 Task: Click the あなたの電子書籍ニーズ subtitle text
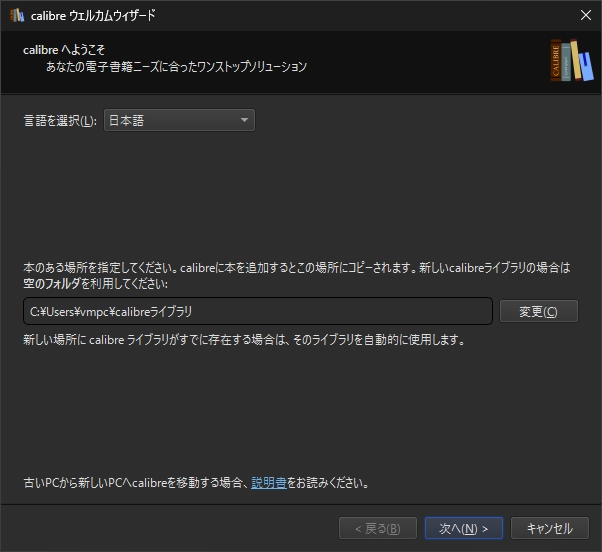click(x=176, y=66)
